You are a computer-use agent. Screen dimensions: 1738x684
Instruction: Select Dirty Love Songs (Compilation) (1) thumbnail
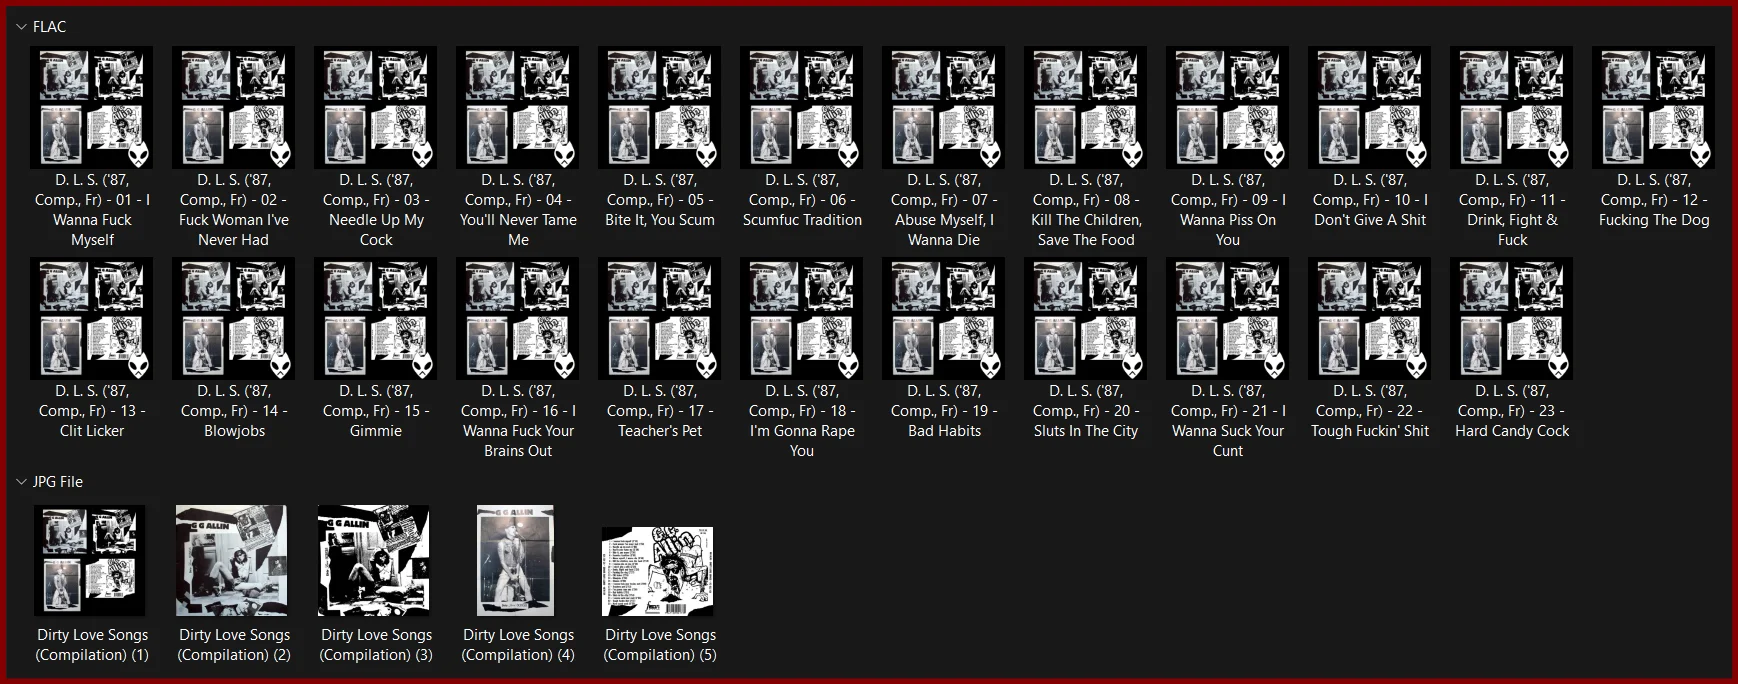coord(90,560)
